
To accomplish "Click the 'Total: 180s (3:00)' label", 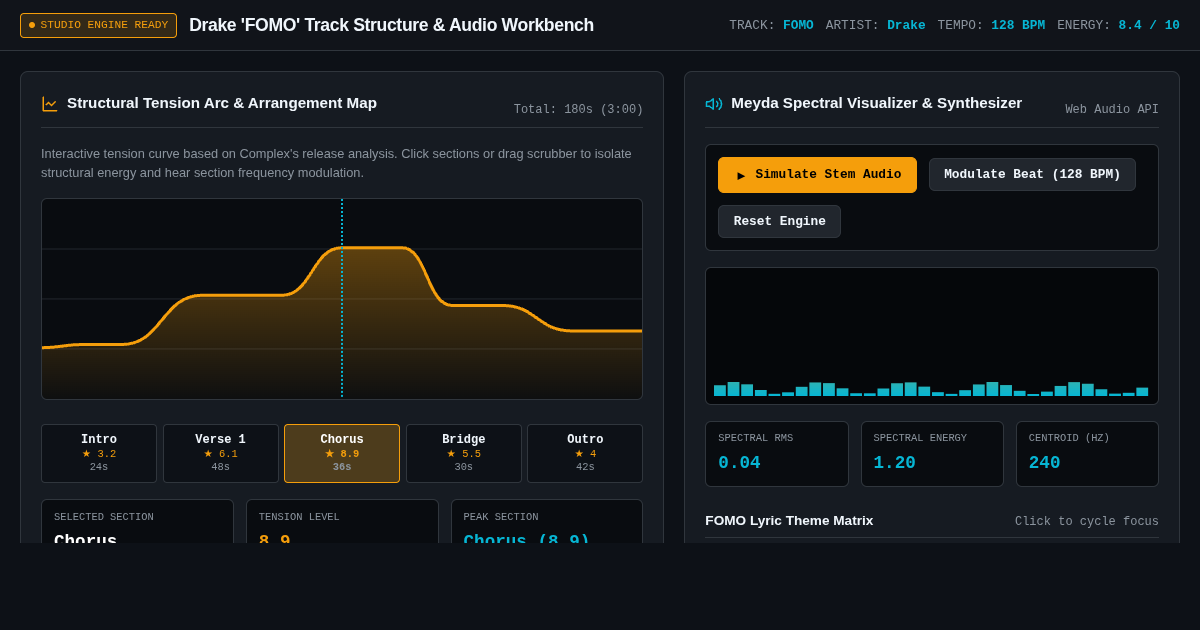I will [578, 109].
